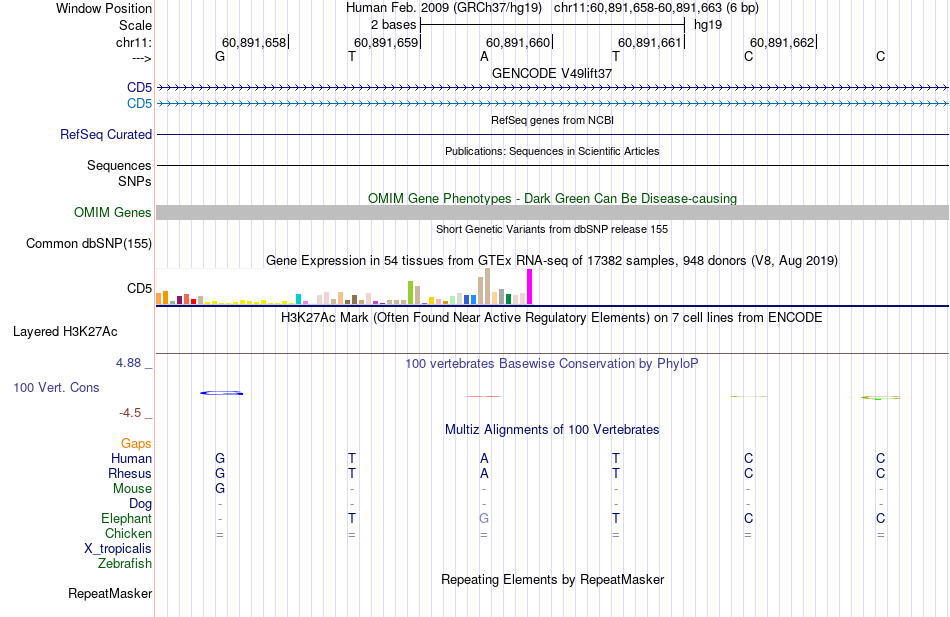Click the A base in the ruler sequence

(484, 56)
